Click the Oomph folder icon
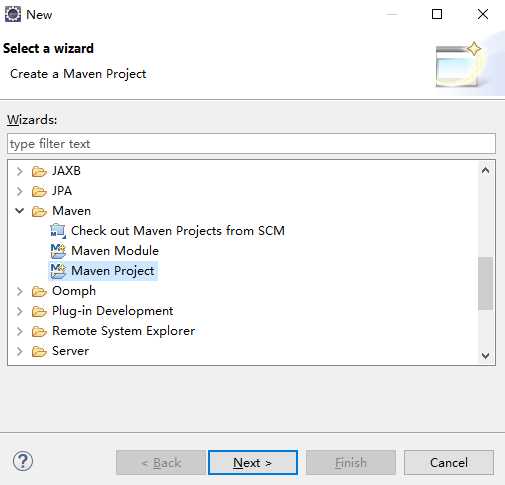Viewport: 505px width, 485px height. pyautogui.click(x=39, y=291)
